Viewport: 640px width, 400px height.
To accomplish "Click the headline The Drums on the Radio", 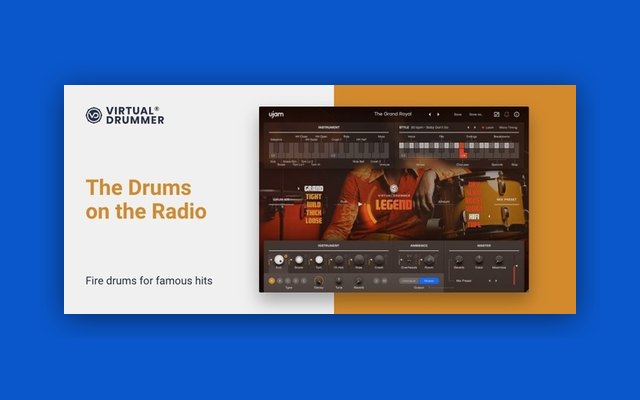I will pyautogui.click(x=146, y=200).
